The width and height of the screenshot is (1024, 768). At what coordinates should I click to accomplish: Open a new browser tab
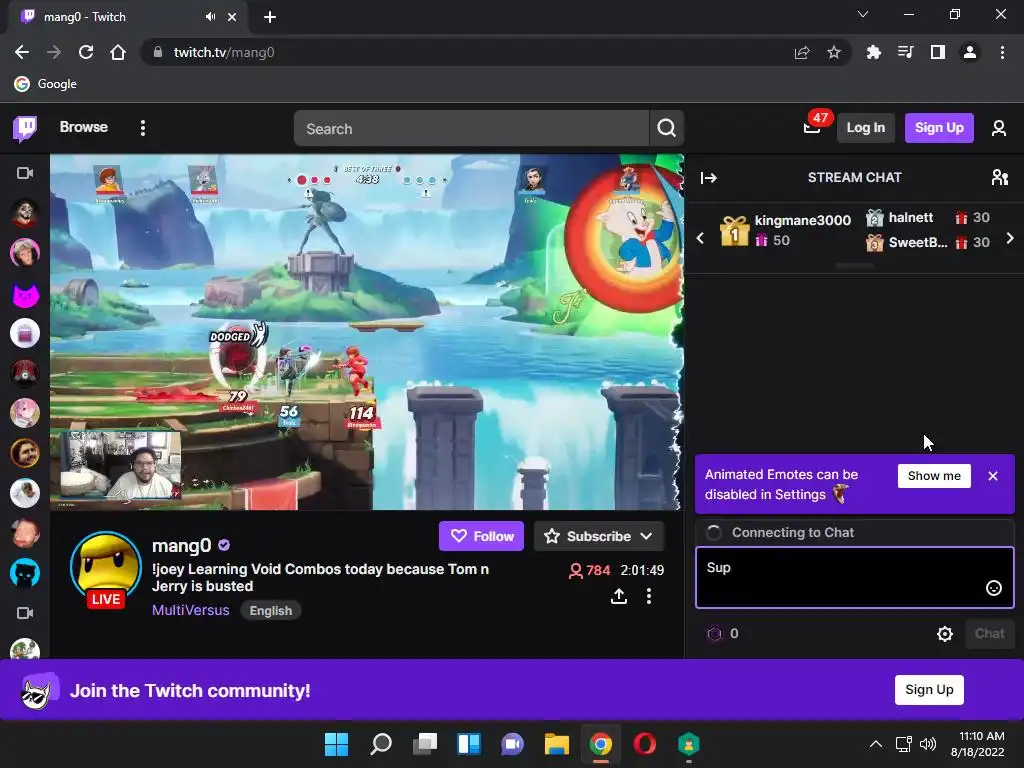tap(270, 17)
